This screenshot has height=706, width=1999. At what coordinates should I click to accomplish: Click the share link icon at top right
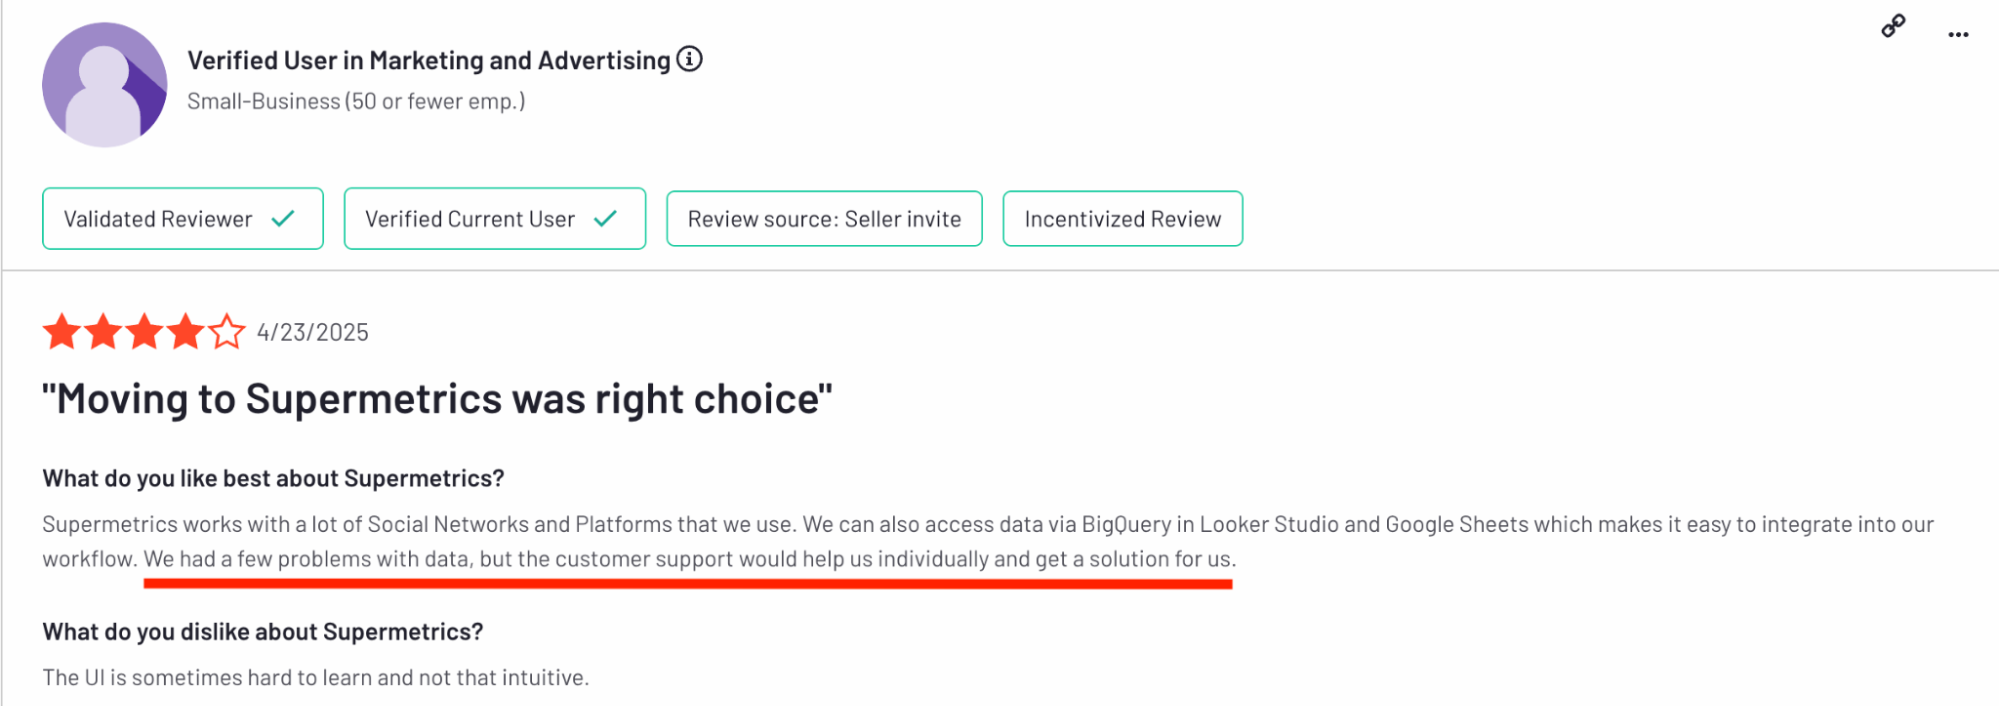coord(1895,25)
